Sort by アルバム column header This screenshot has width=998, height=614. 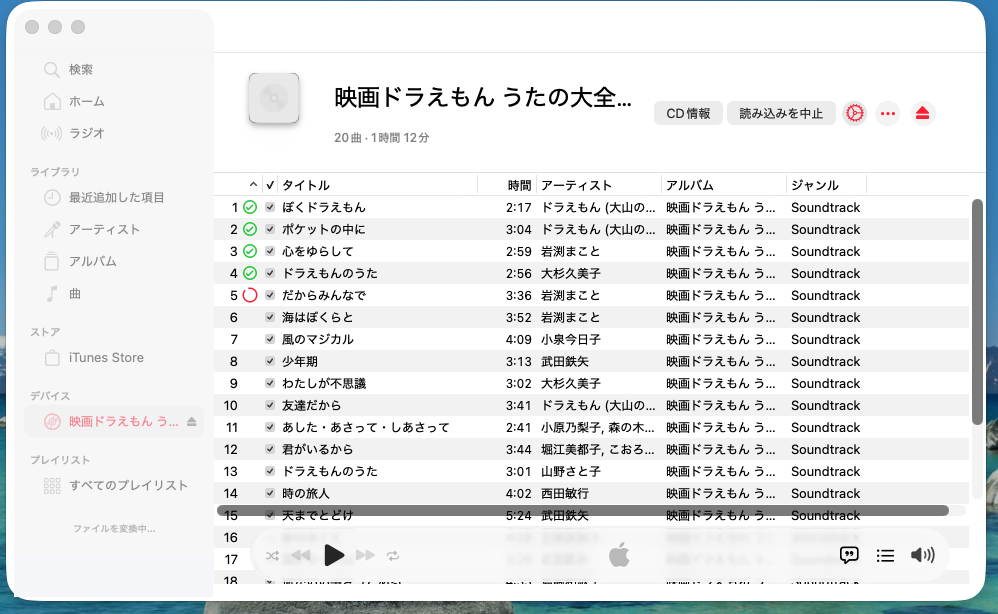click(x=723, y=185)
